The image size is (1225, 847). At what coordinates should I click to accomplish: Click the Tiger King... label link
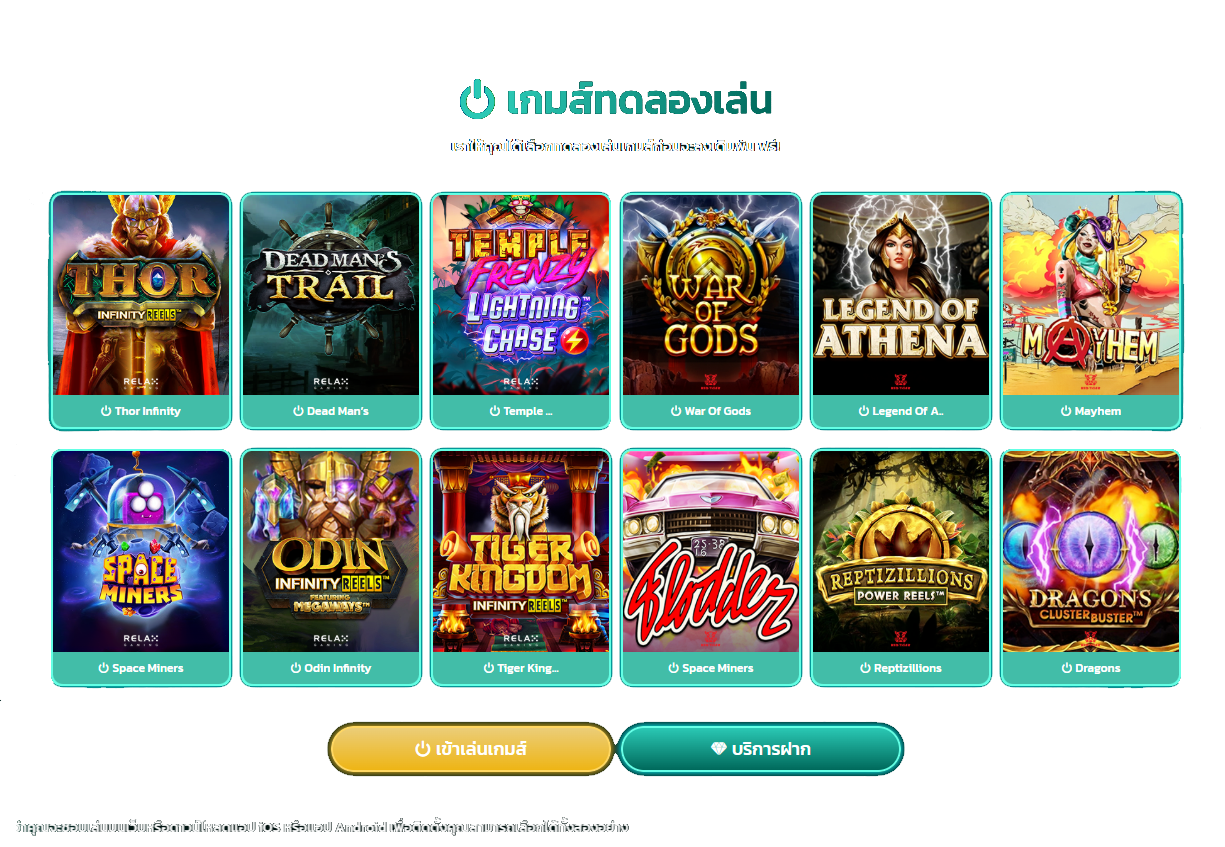pyautogui.click(x=528, y=668)
